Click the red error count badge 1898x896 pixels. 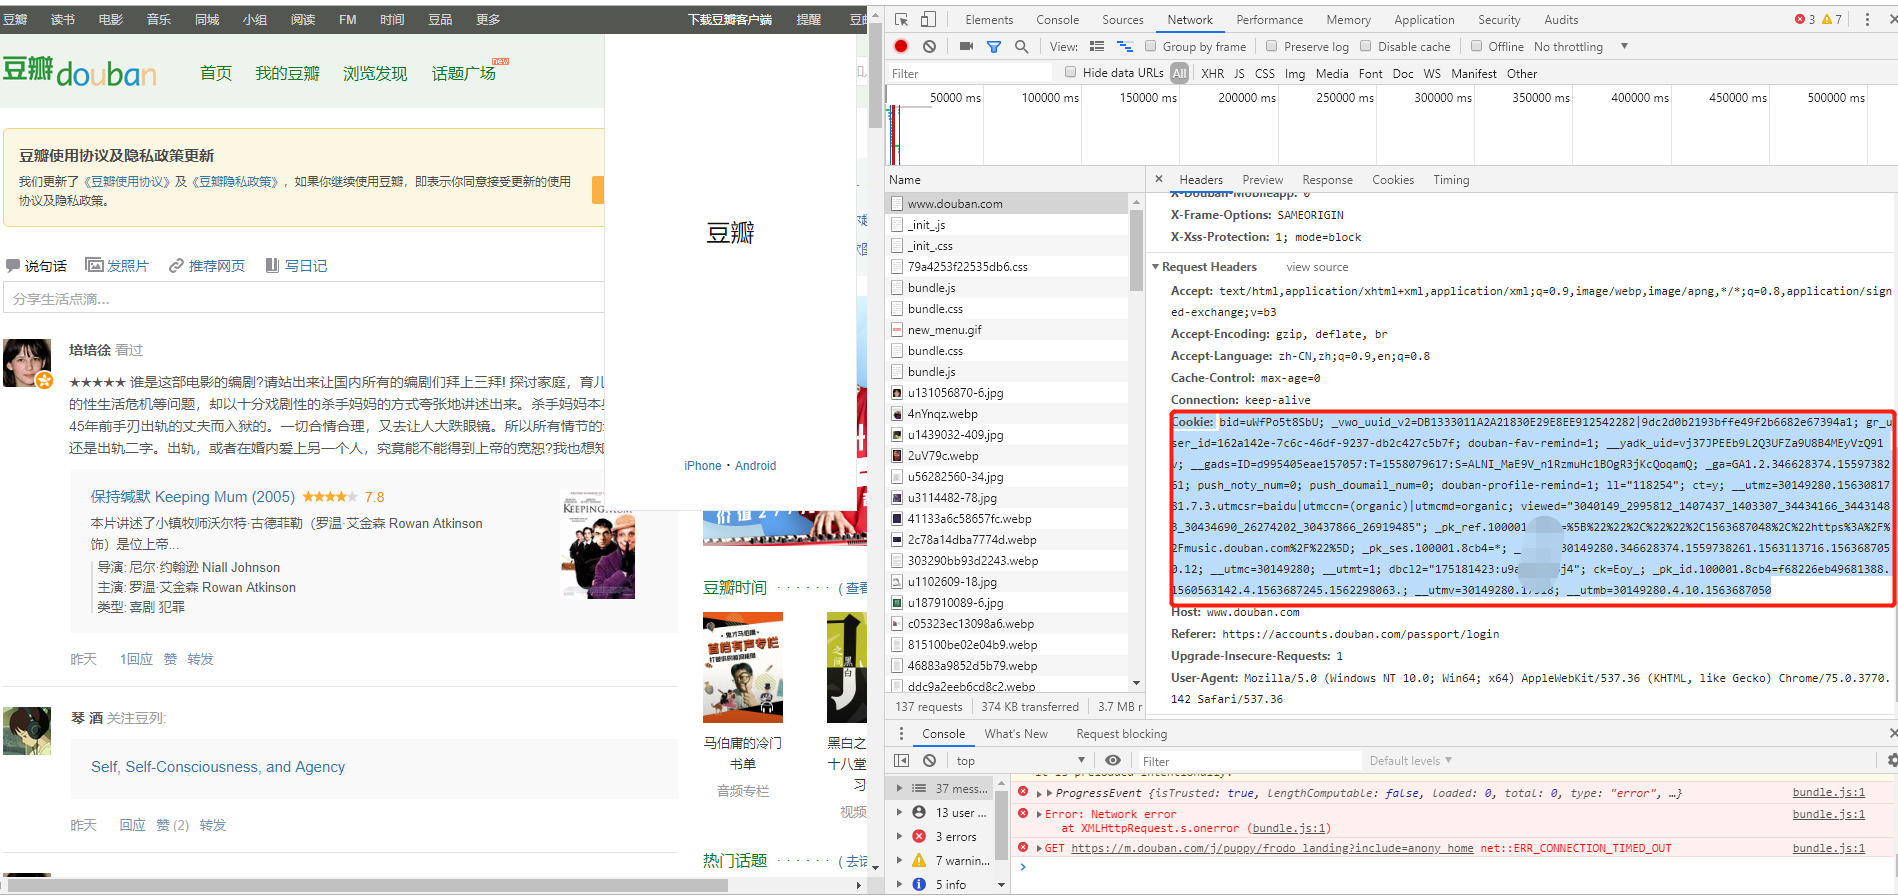pos(1805,19)
